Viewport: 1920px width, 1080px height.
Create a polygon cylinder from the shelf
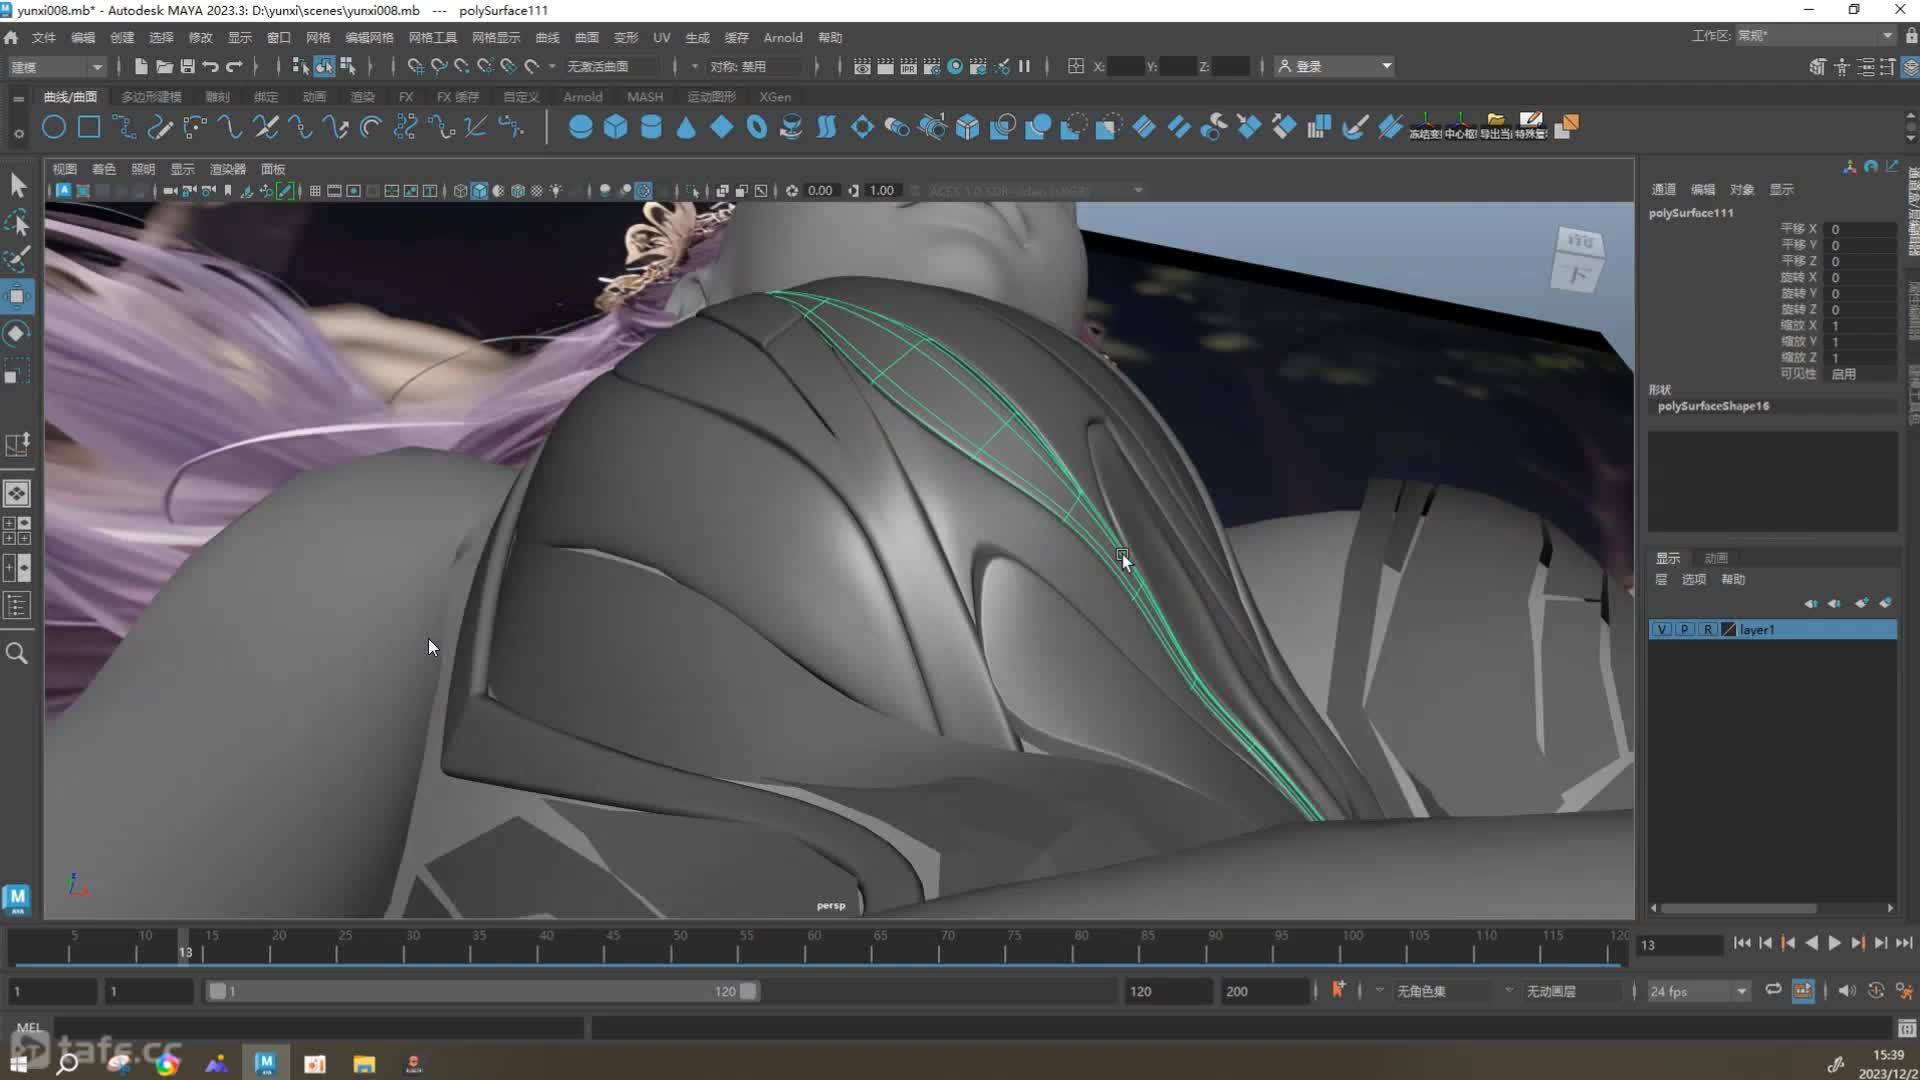tap(651, 127)
